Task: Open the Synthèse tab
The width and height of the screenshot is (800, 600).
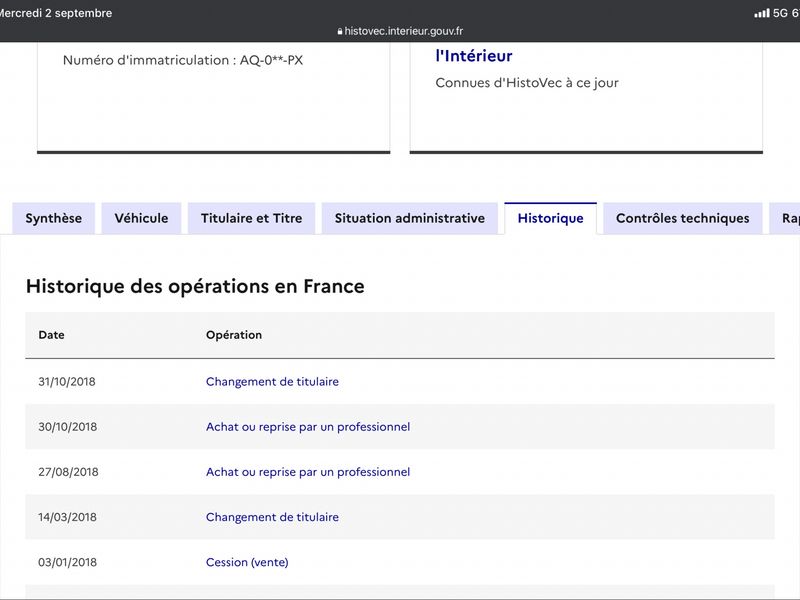Action: (54, 218)
